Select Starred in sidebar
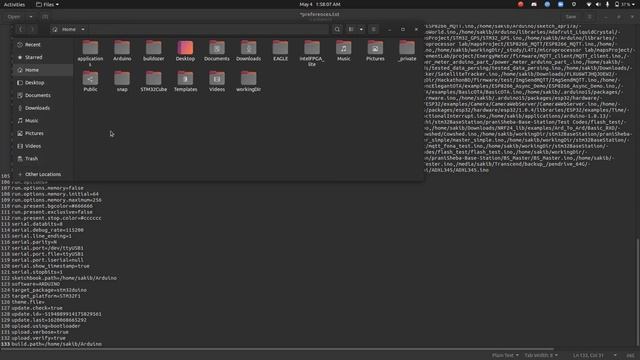The height and width of the screenshot is (360, 640). coord(42,57)
